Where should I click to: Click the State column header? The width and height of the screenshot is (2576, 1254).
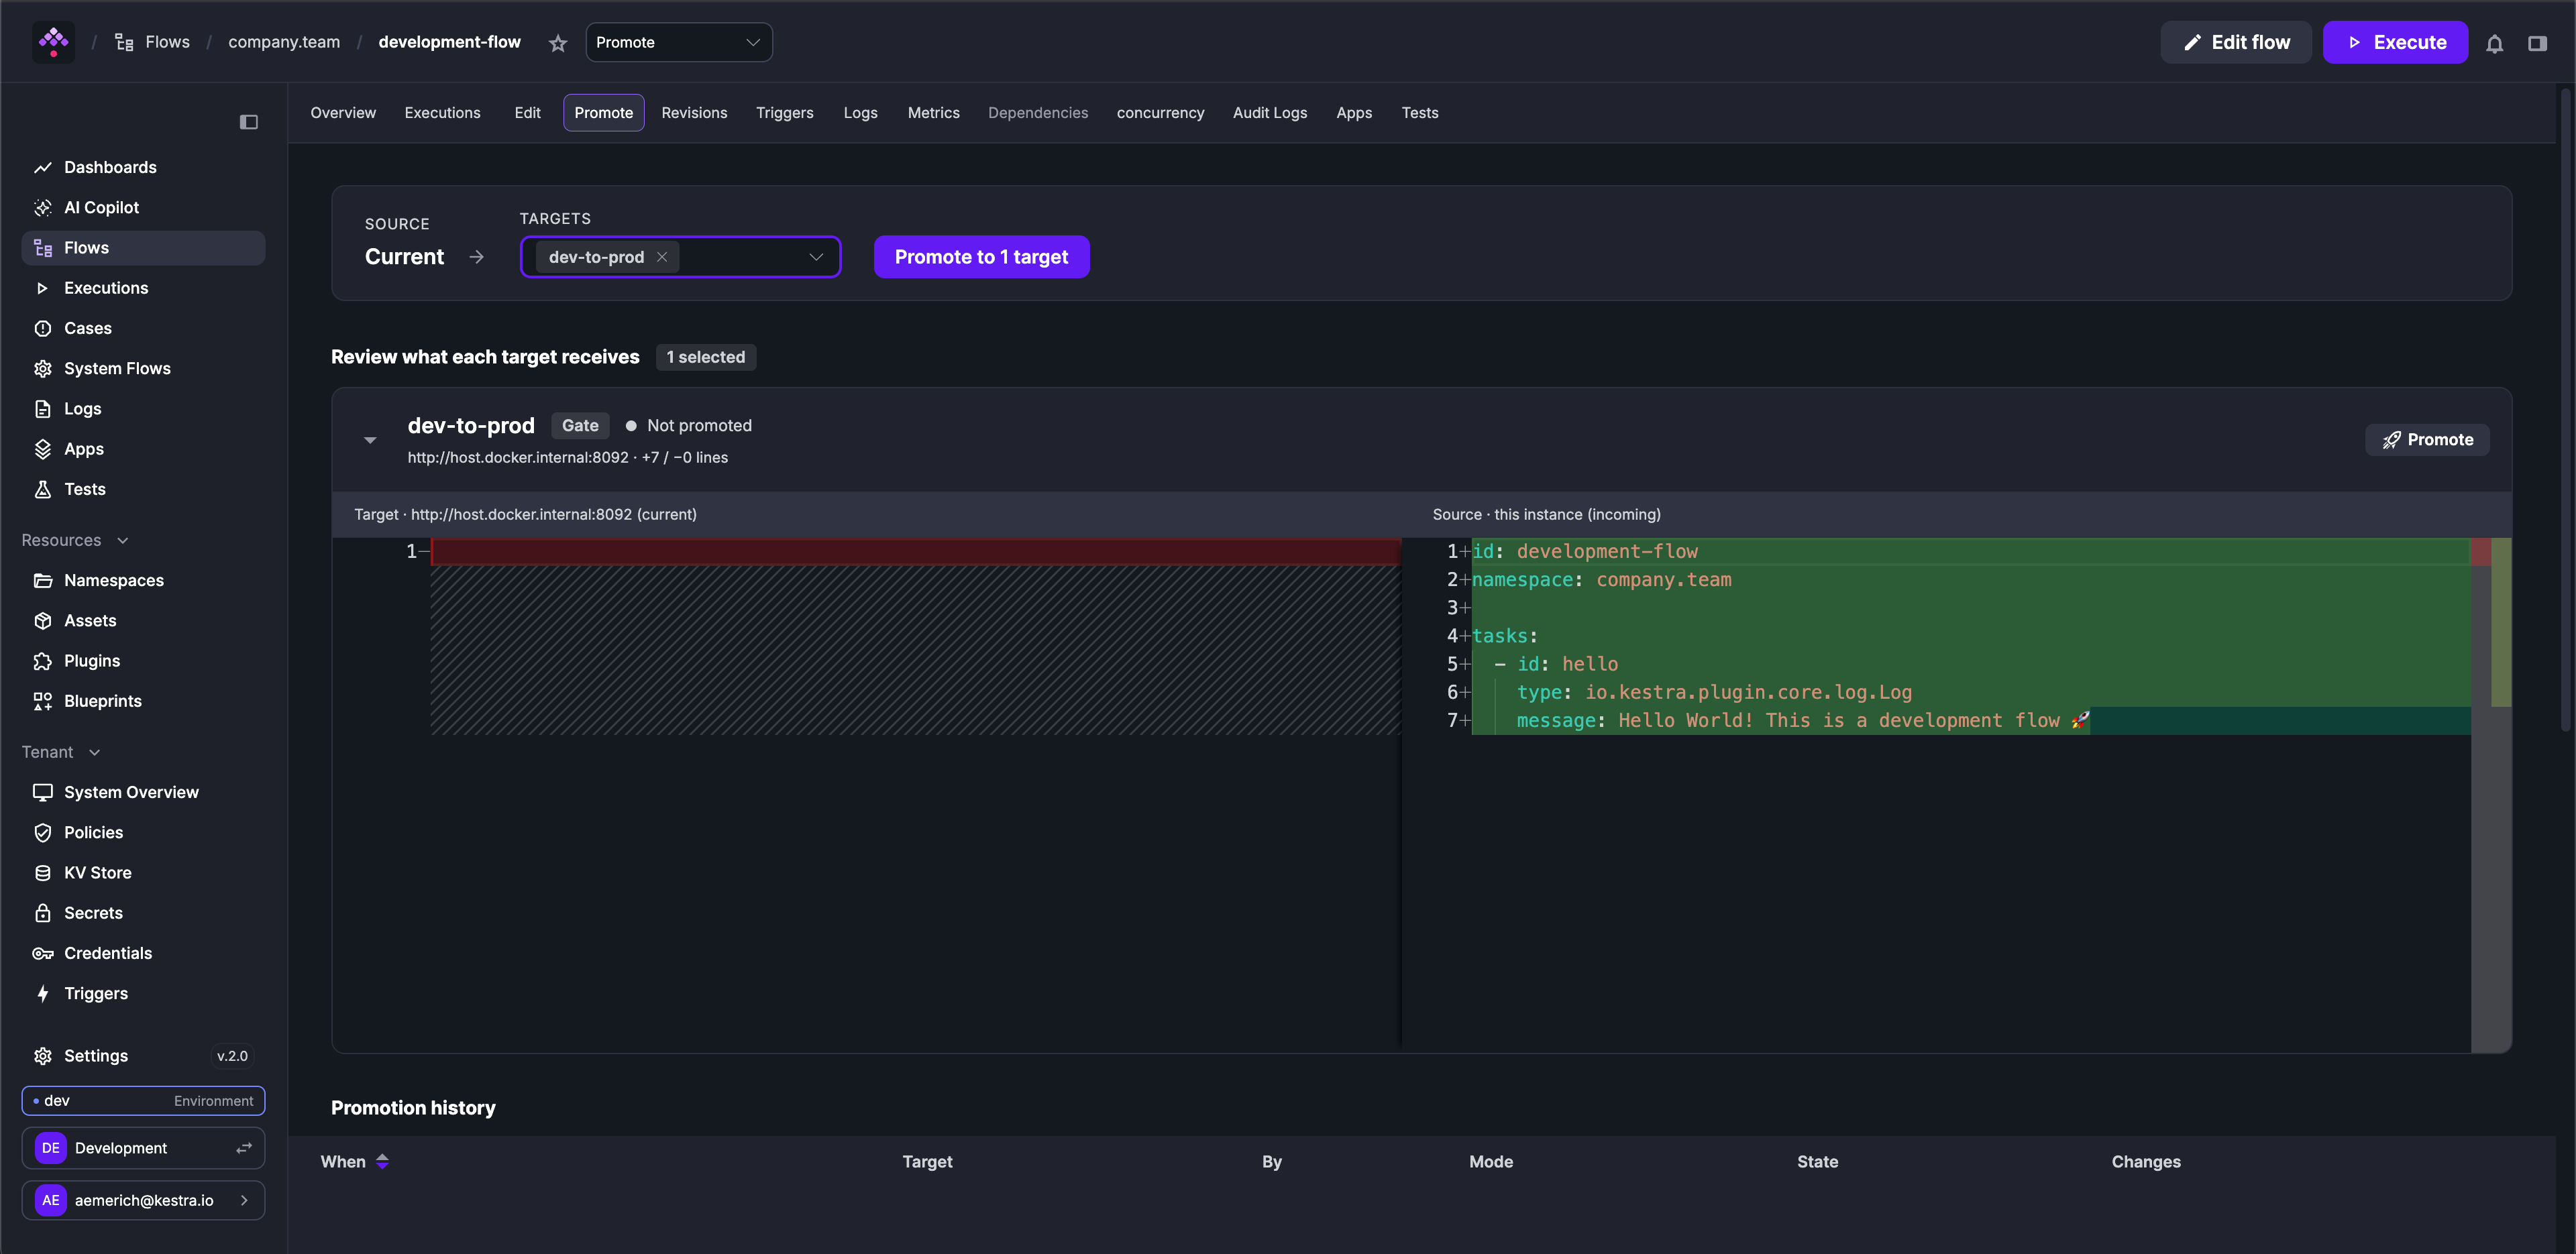pyautogui.click(x=1817, y=1161)
